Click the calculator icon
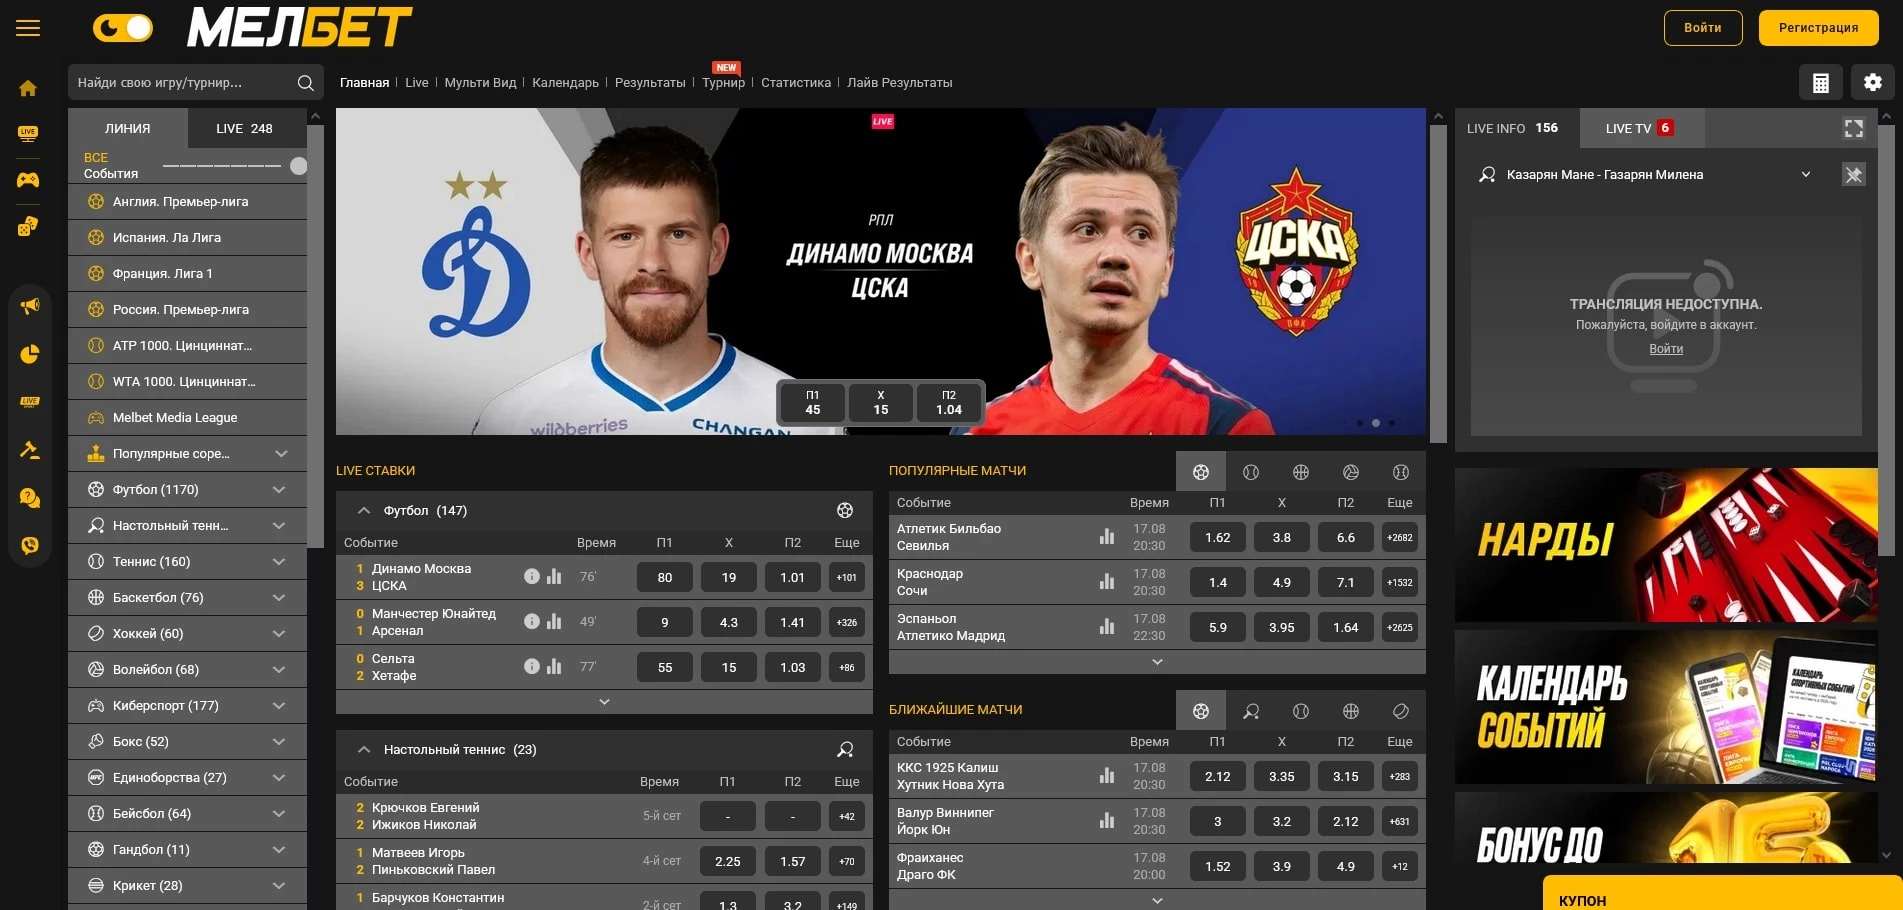The height and width of the screenshot is (910, 1903). point(1820,83)
